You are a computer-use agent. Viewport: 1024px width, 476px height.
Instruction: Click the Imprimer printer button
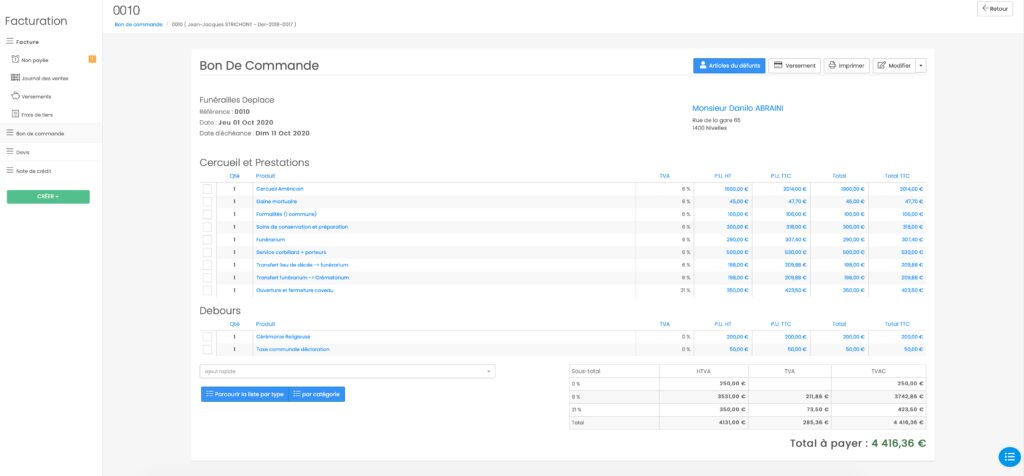click(846, 66)
